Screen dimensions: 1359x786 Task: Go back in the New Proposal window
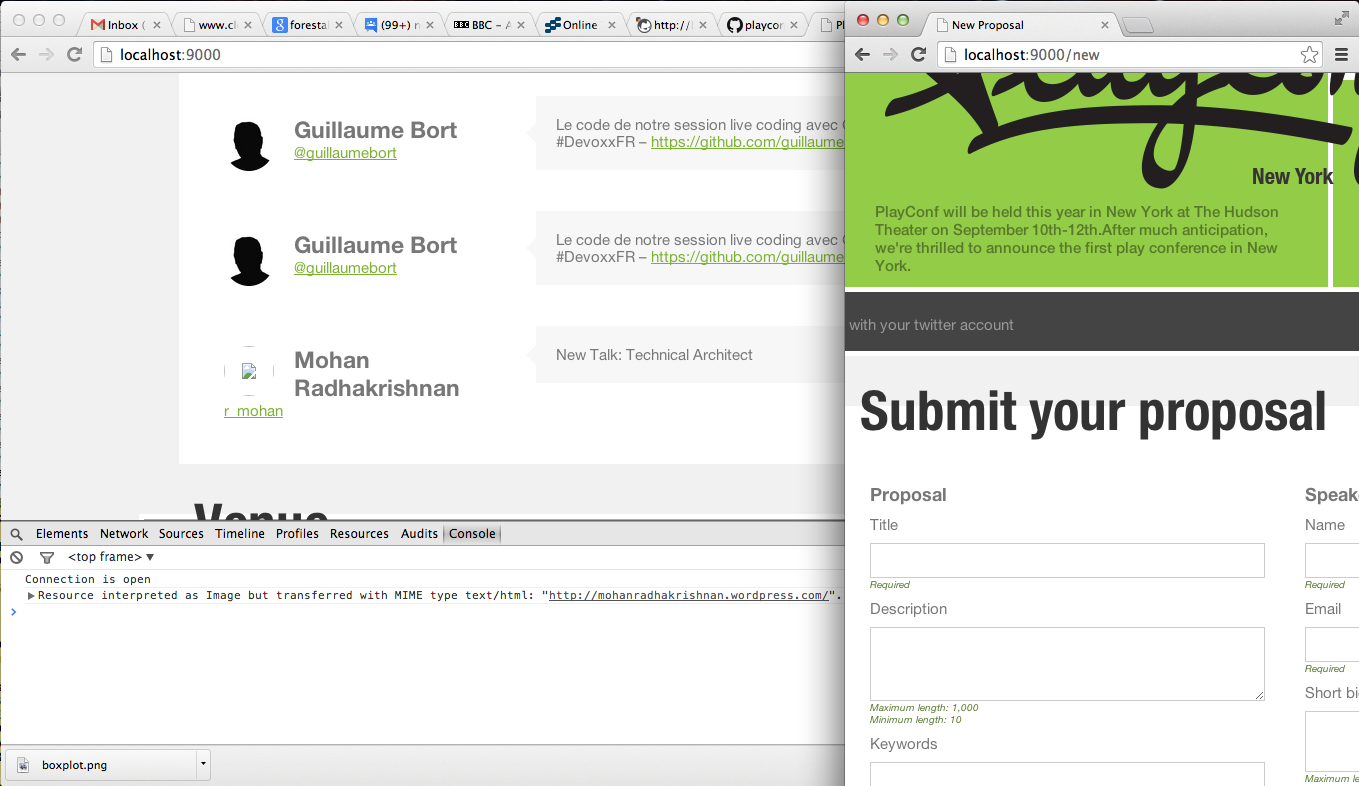coord(863,55)
